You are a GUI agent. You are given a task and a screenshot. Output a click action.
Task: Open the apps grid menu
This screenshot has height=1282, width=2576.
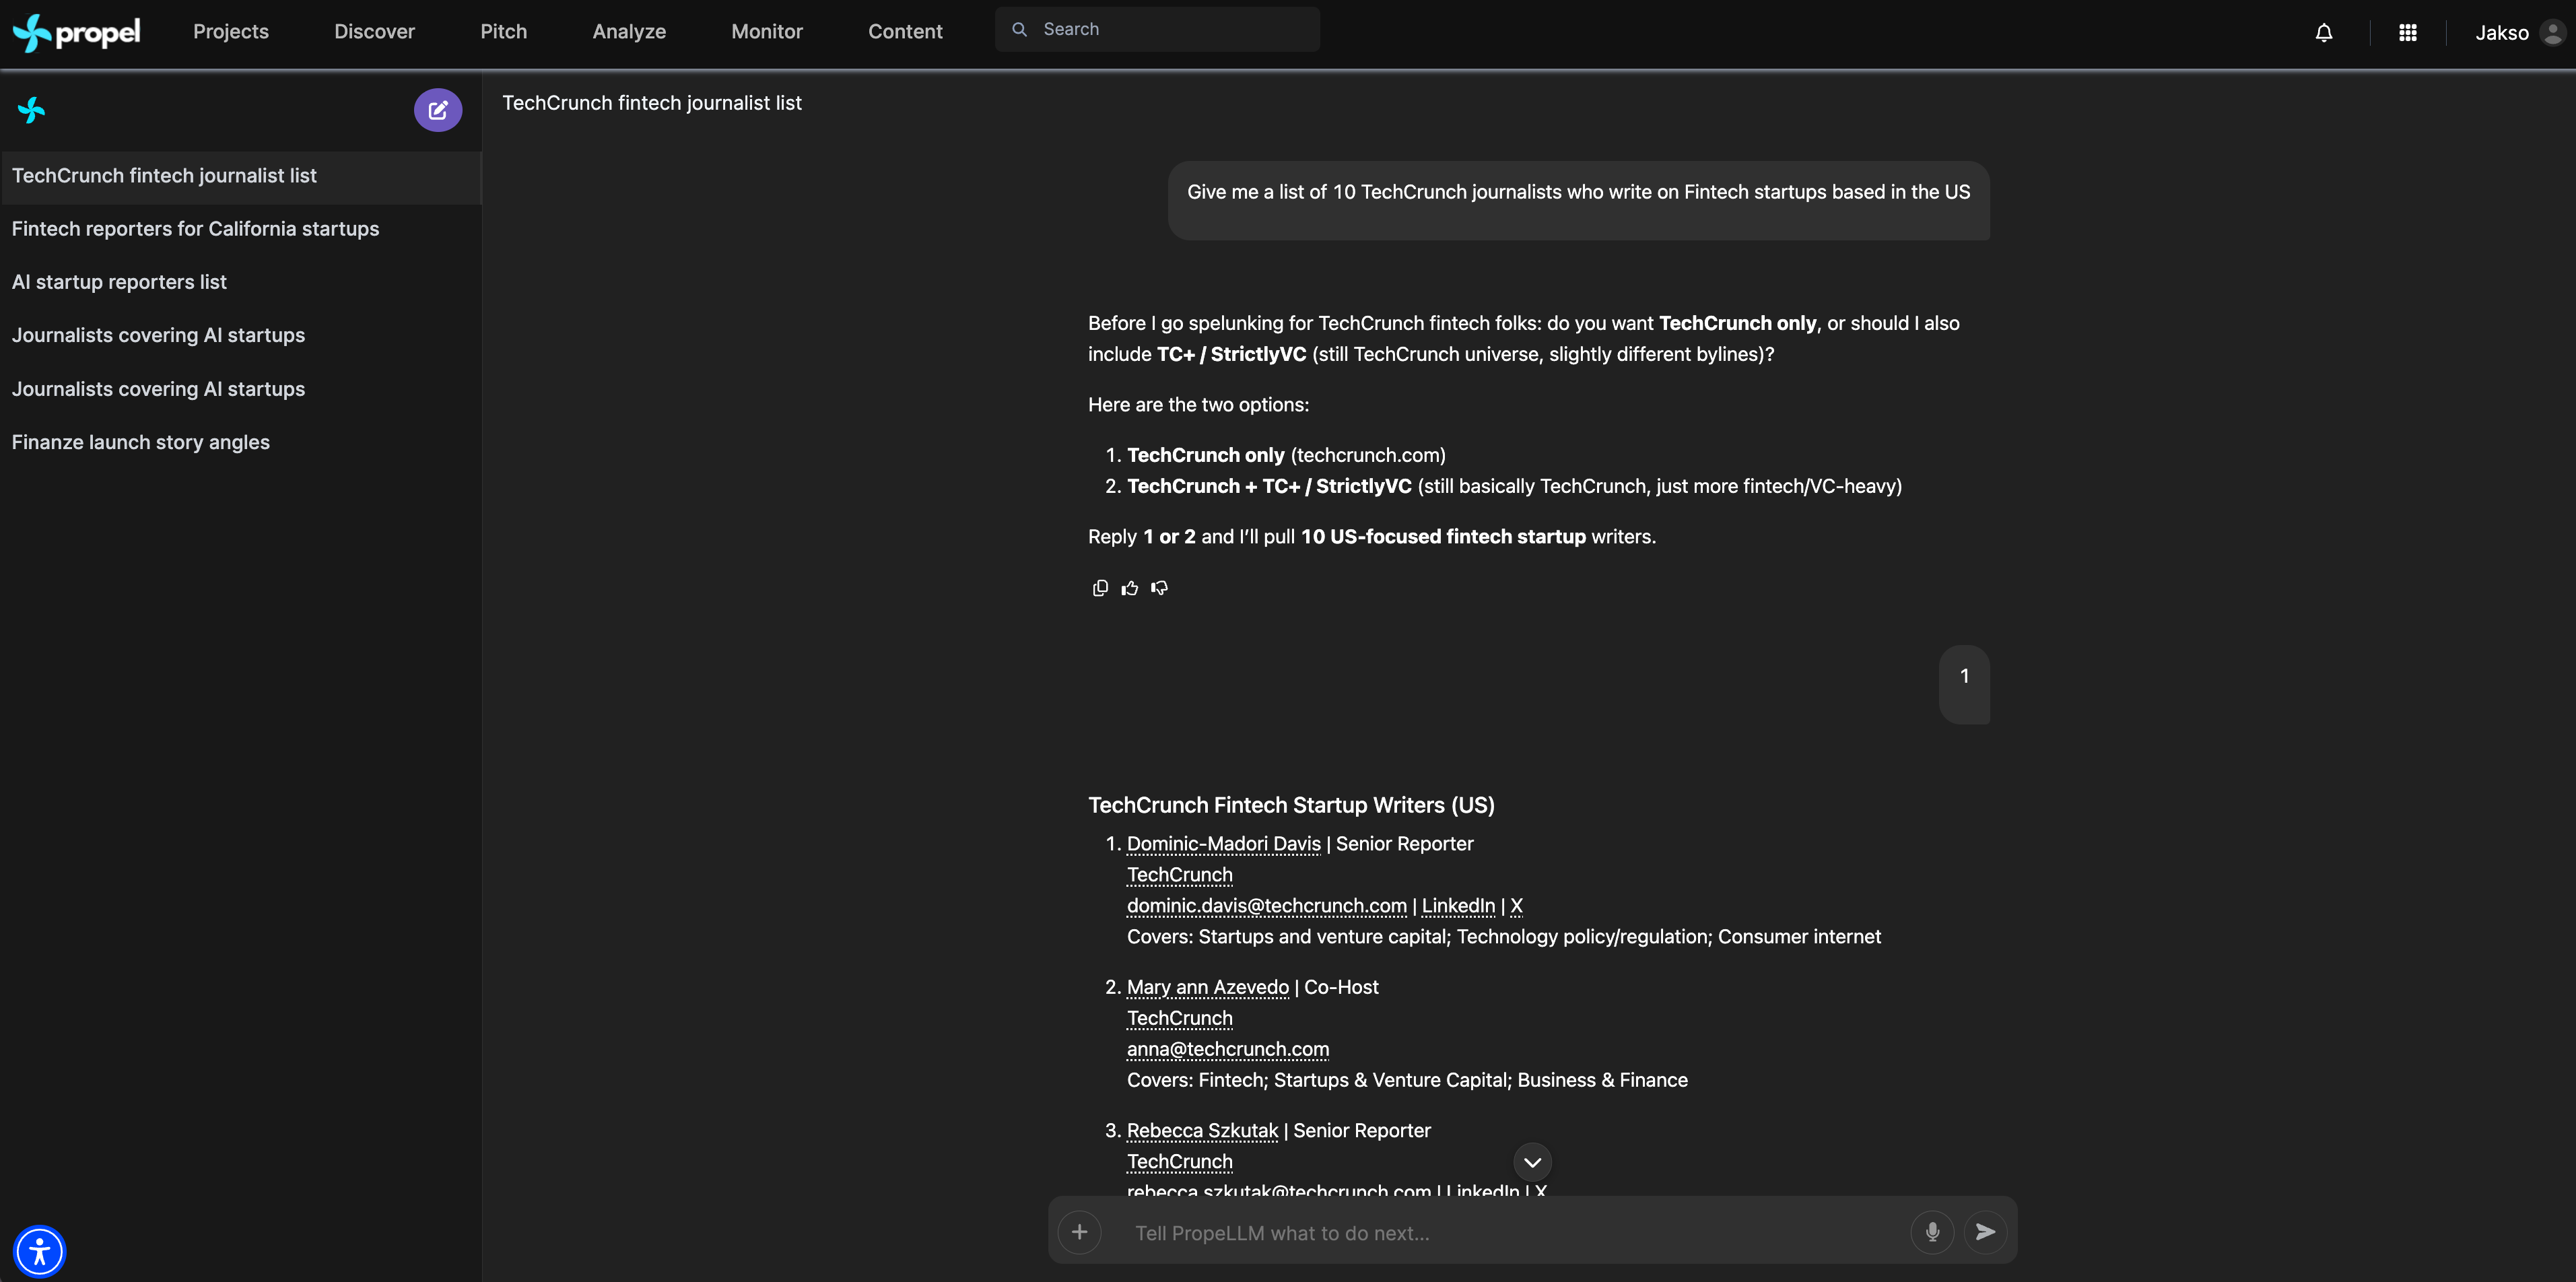pos(2407,33)
